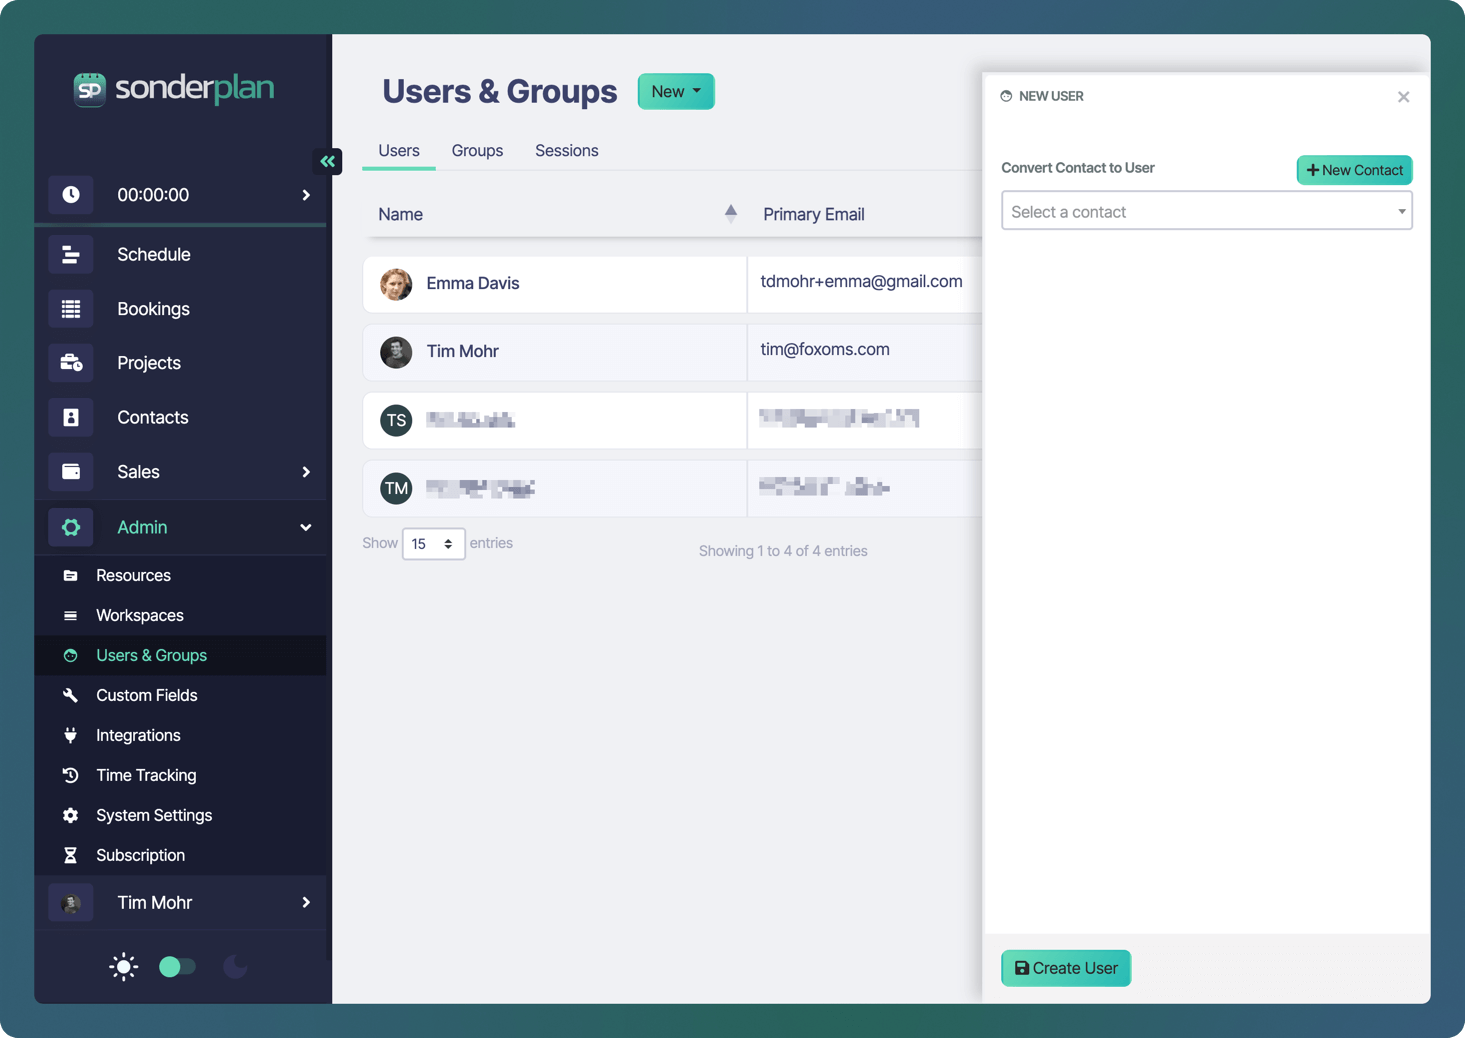Open Time Tracking history

click(145, 775)
